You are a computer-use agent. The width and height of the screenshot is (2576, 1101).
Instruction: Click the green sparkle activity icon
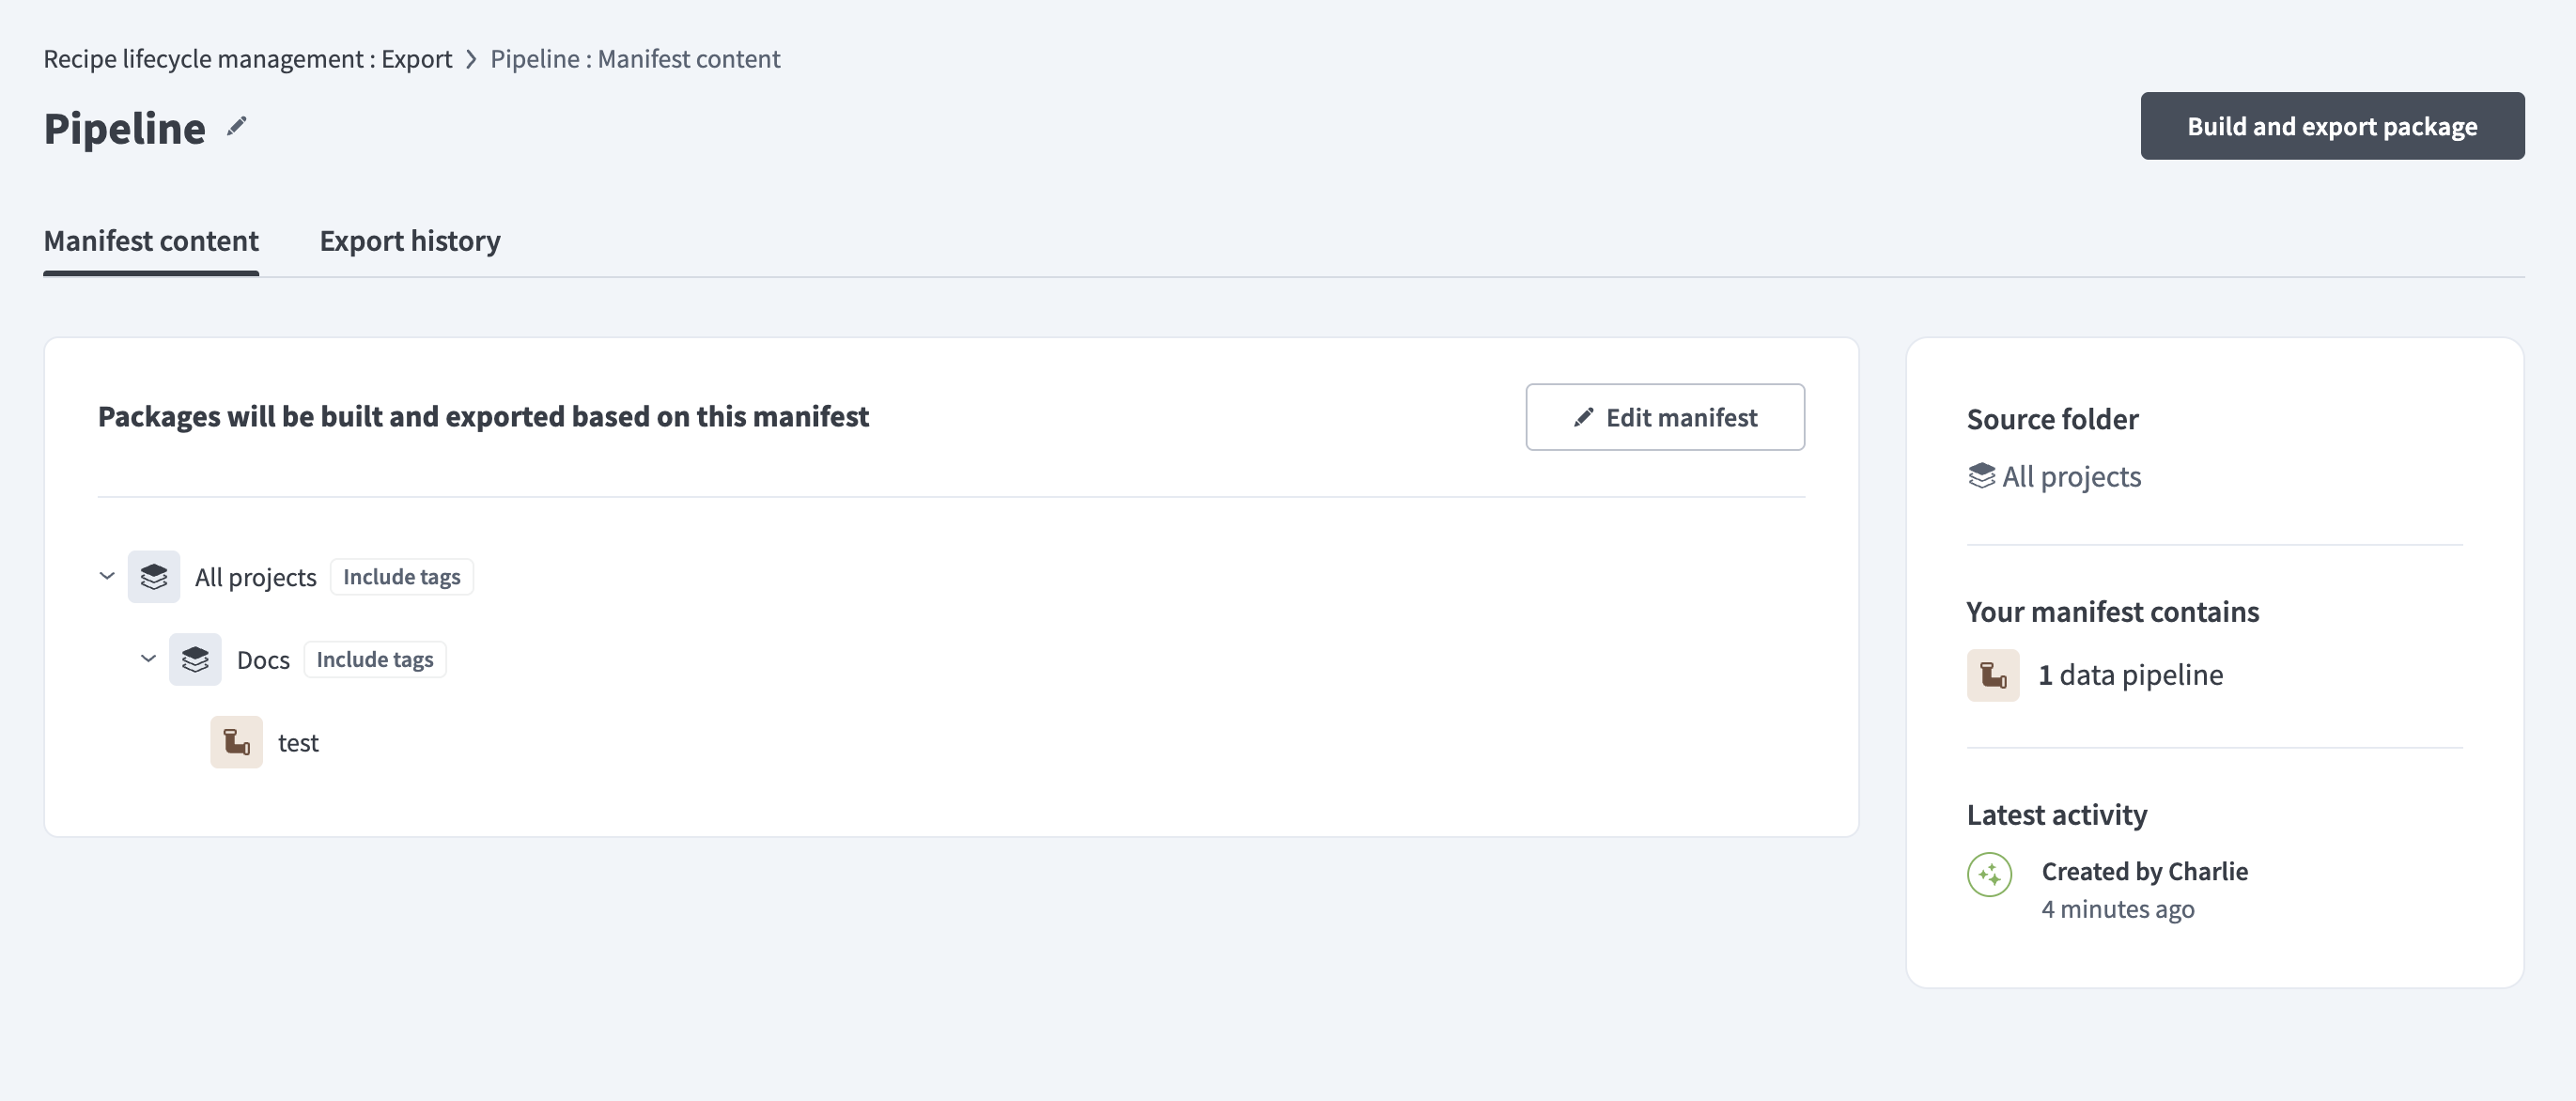(1992, 875)
